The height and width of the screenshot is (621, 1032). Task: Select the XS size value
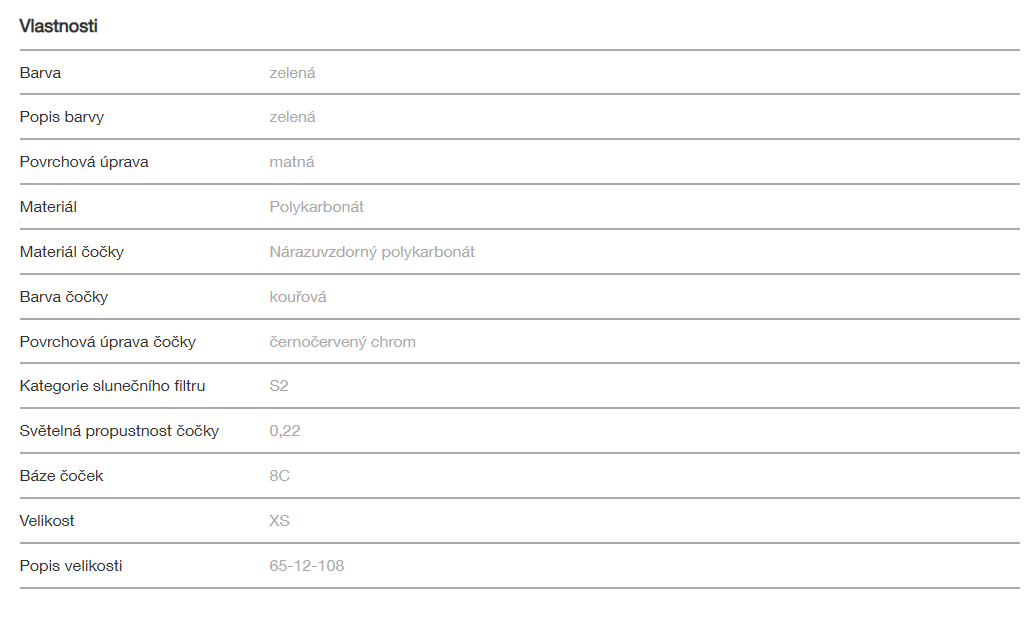(280, 521)
